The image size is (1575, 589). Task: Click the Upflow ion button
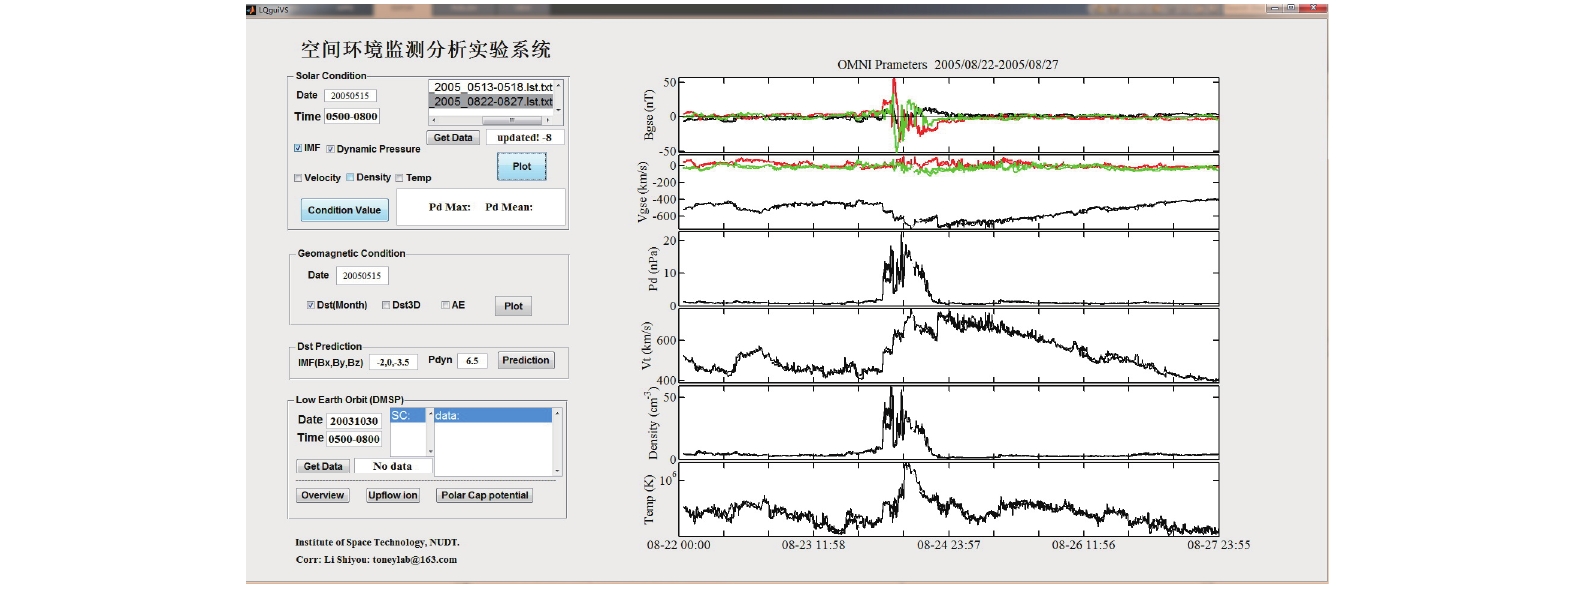pos(392,495)
